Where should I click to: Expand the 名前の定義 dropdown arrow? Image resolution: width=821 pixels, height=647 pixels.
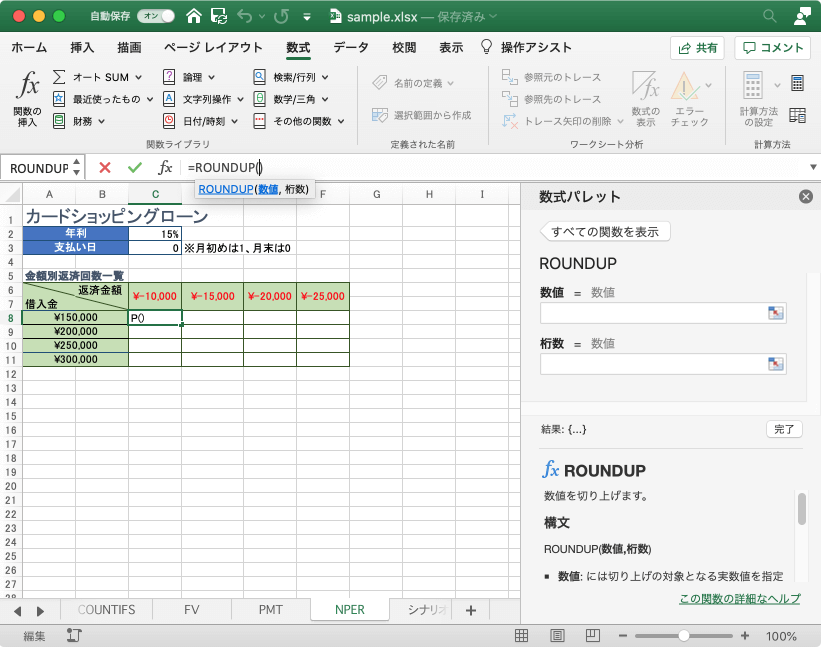pos(451,83)
